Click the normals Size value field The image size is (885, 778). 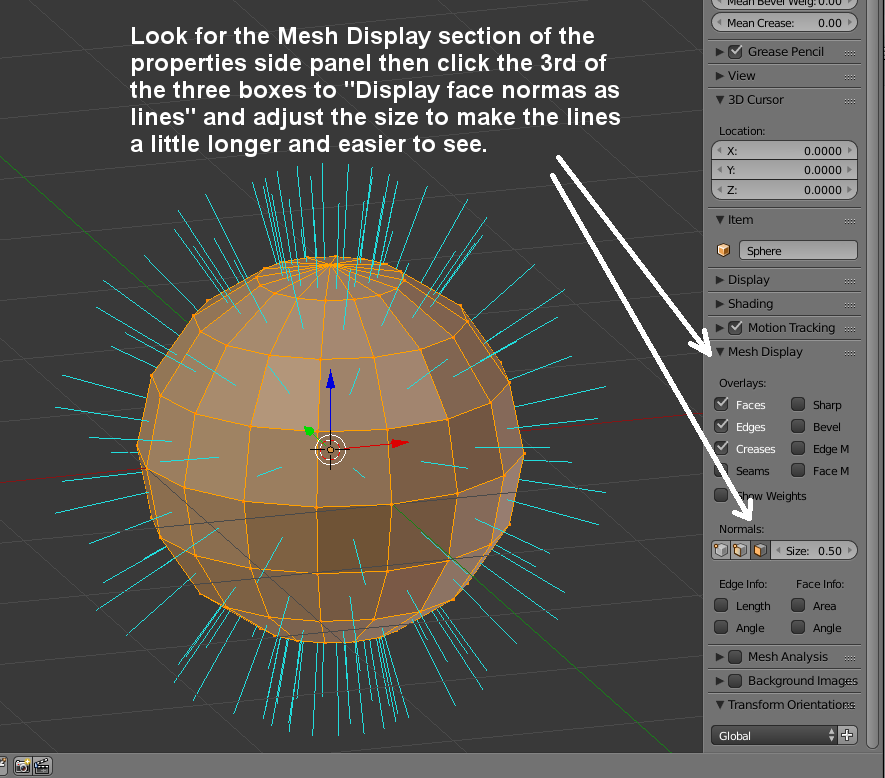pos(813,550)
